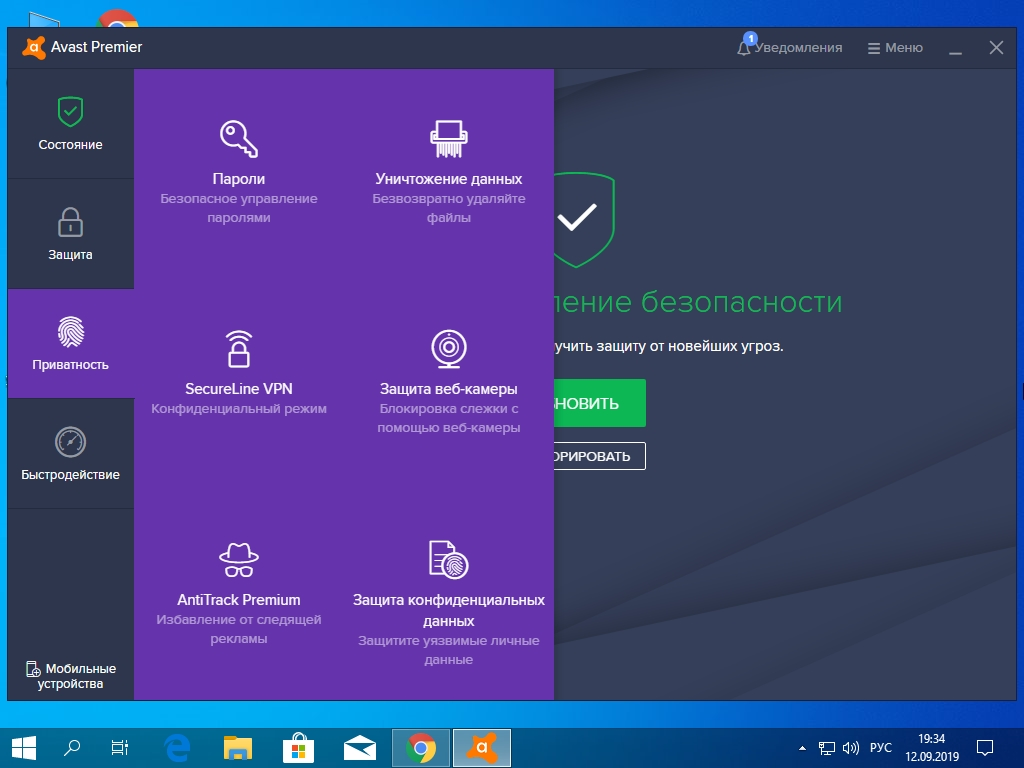The image size is (1024, 768).
Task: Click the Безвозвратно удаляйте файлы description
Action: point(449,208)
